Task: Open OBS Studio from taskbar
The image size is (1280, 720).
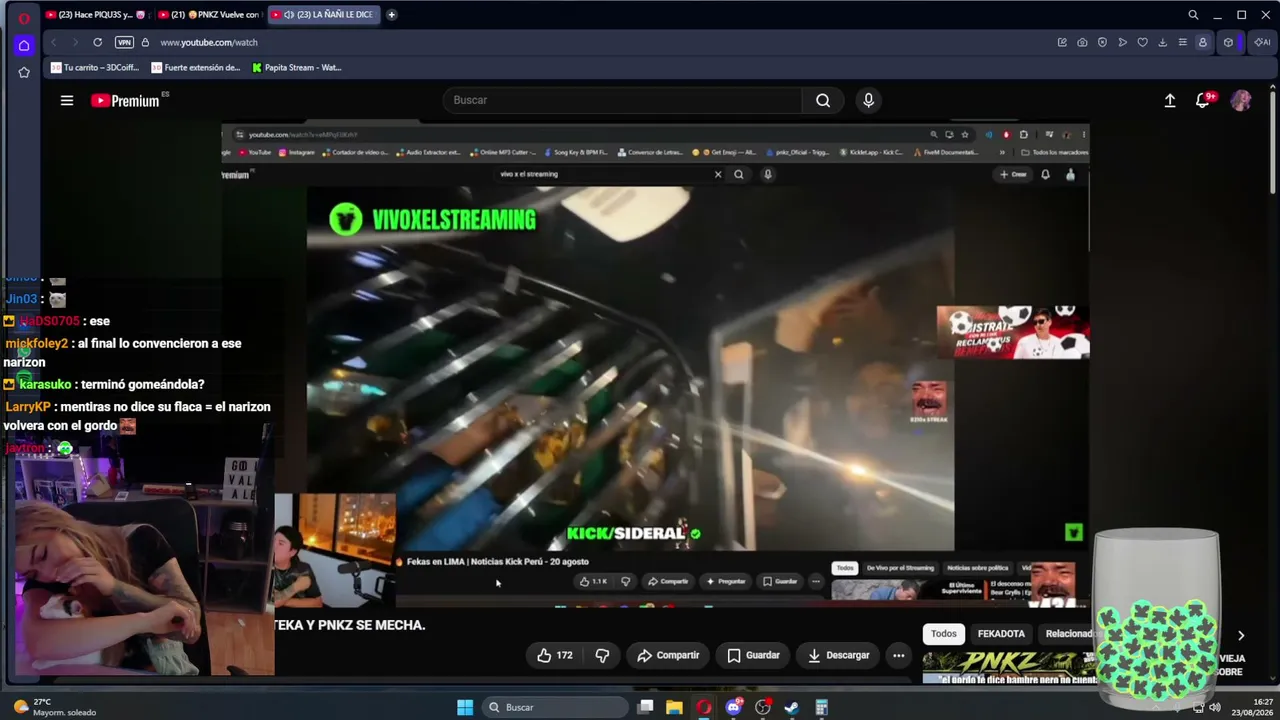Action: pos(763,707)
